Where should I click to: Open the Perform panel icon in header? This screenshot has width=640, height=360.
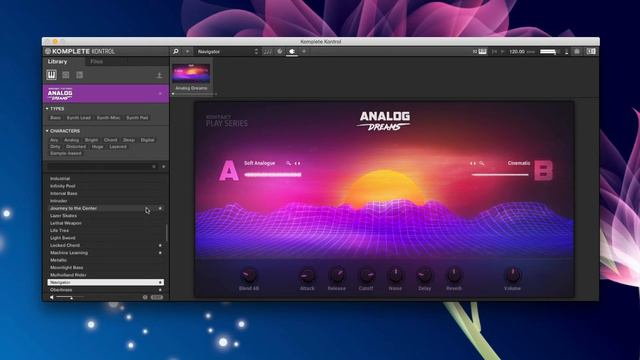pos(267,51)
